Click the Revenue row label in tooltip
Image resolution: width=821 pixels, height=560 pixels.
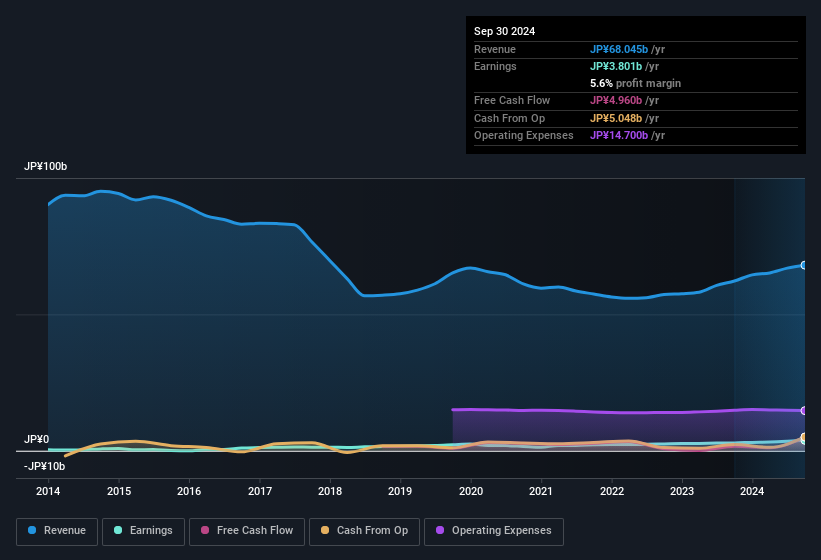[x=495, y=49]
